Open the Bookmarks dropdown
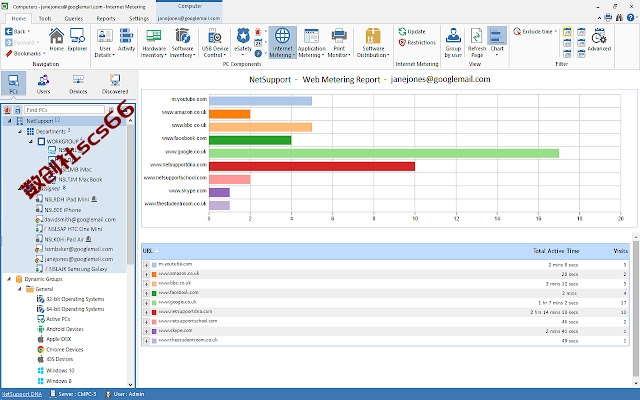 coord(25,53)
